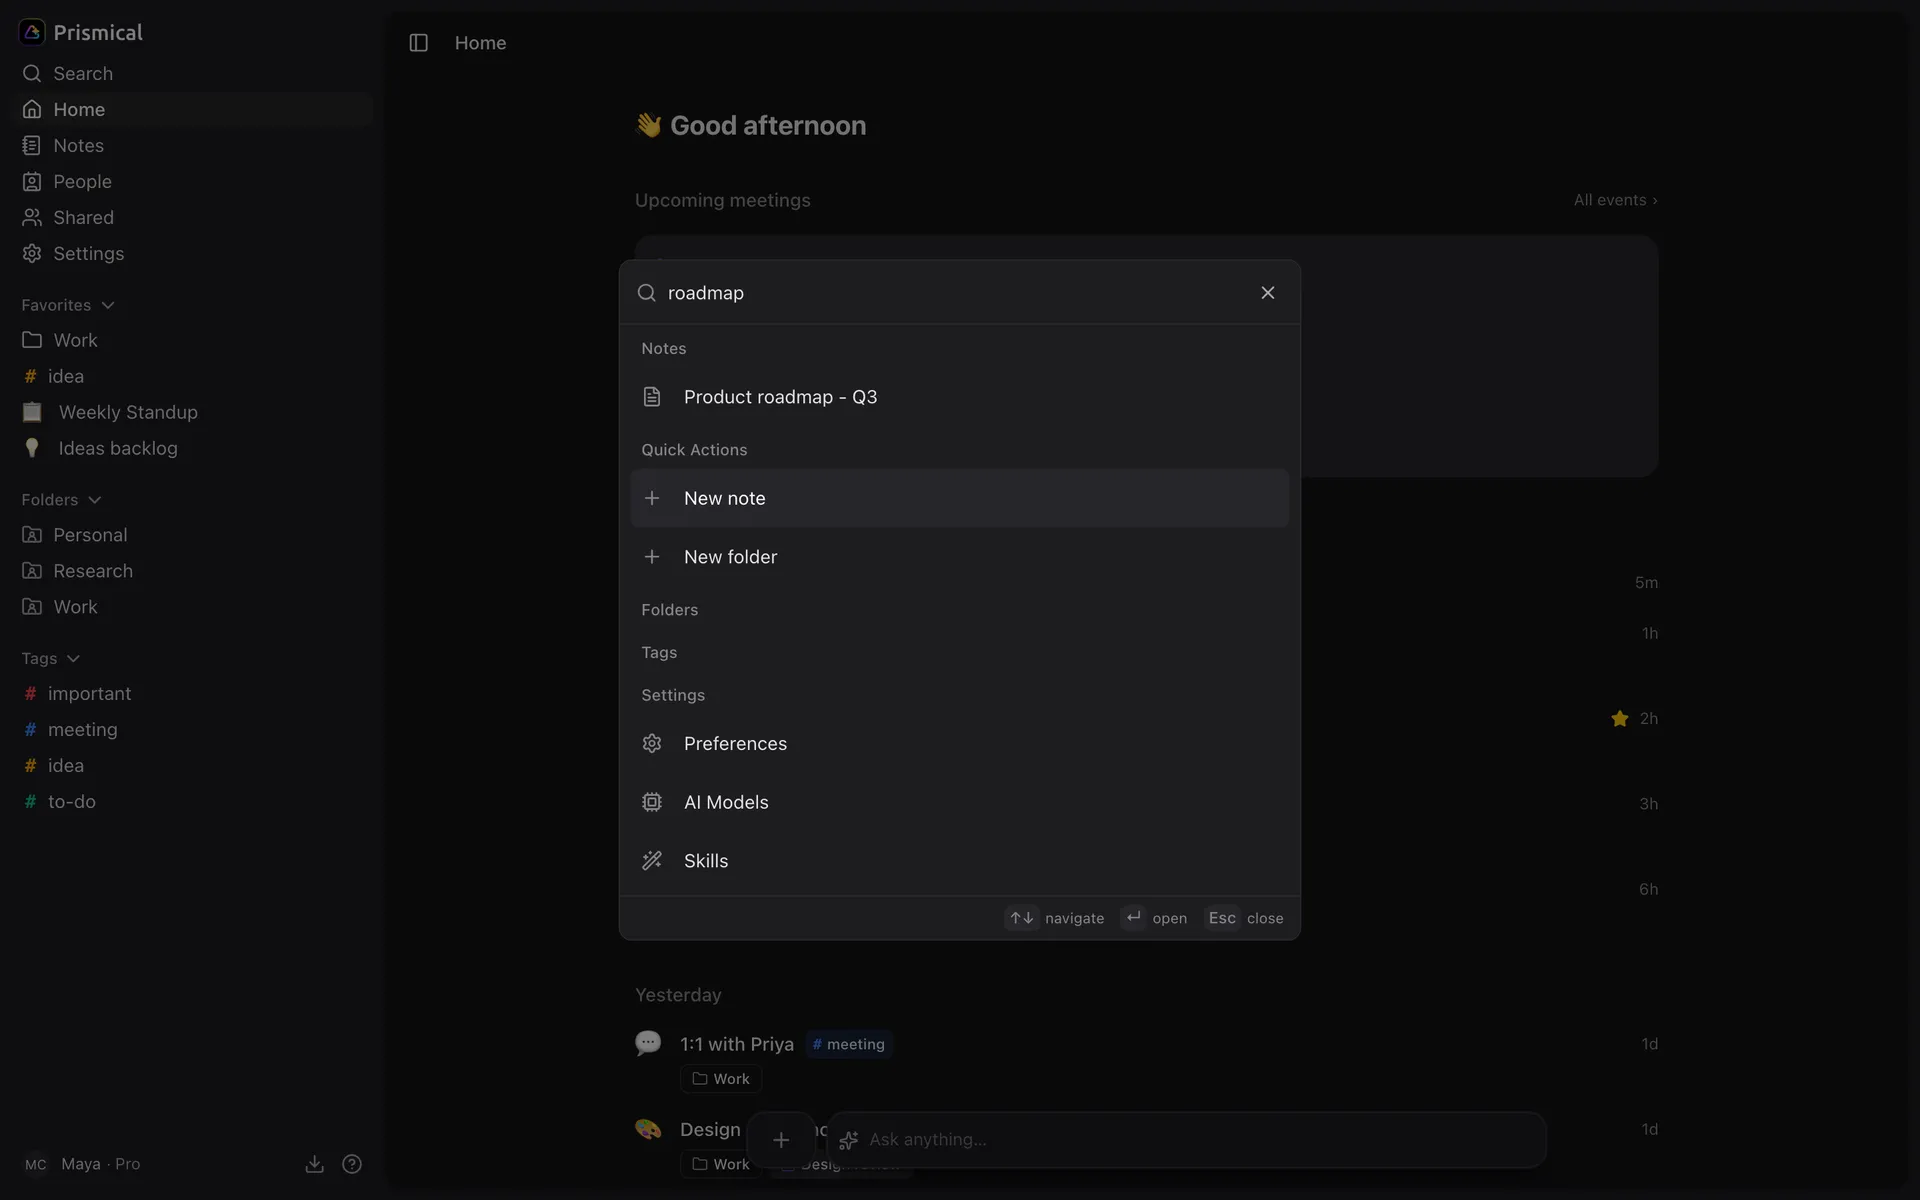The width and height of the screenshot is (1920, 1200).
Task: Open the Research folder
Action: pyautogui.click(x=194, y=571)
